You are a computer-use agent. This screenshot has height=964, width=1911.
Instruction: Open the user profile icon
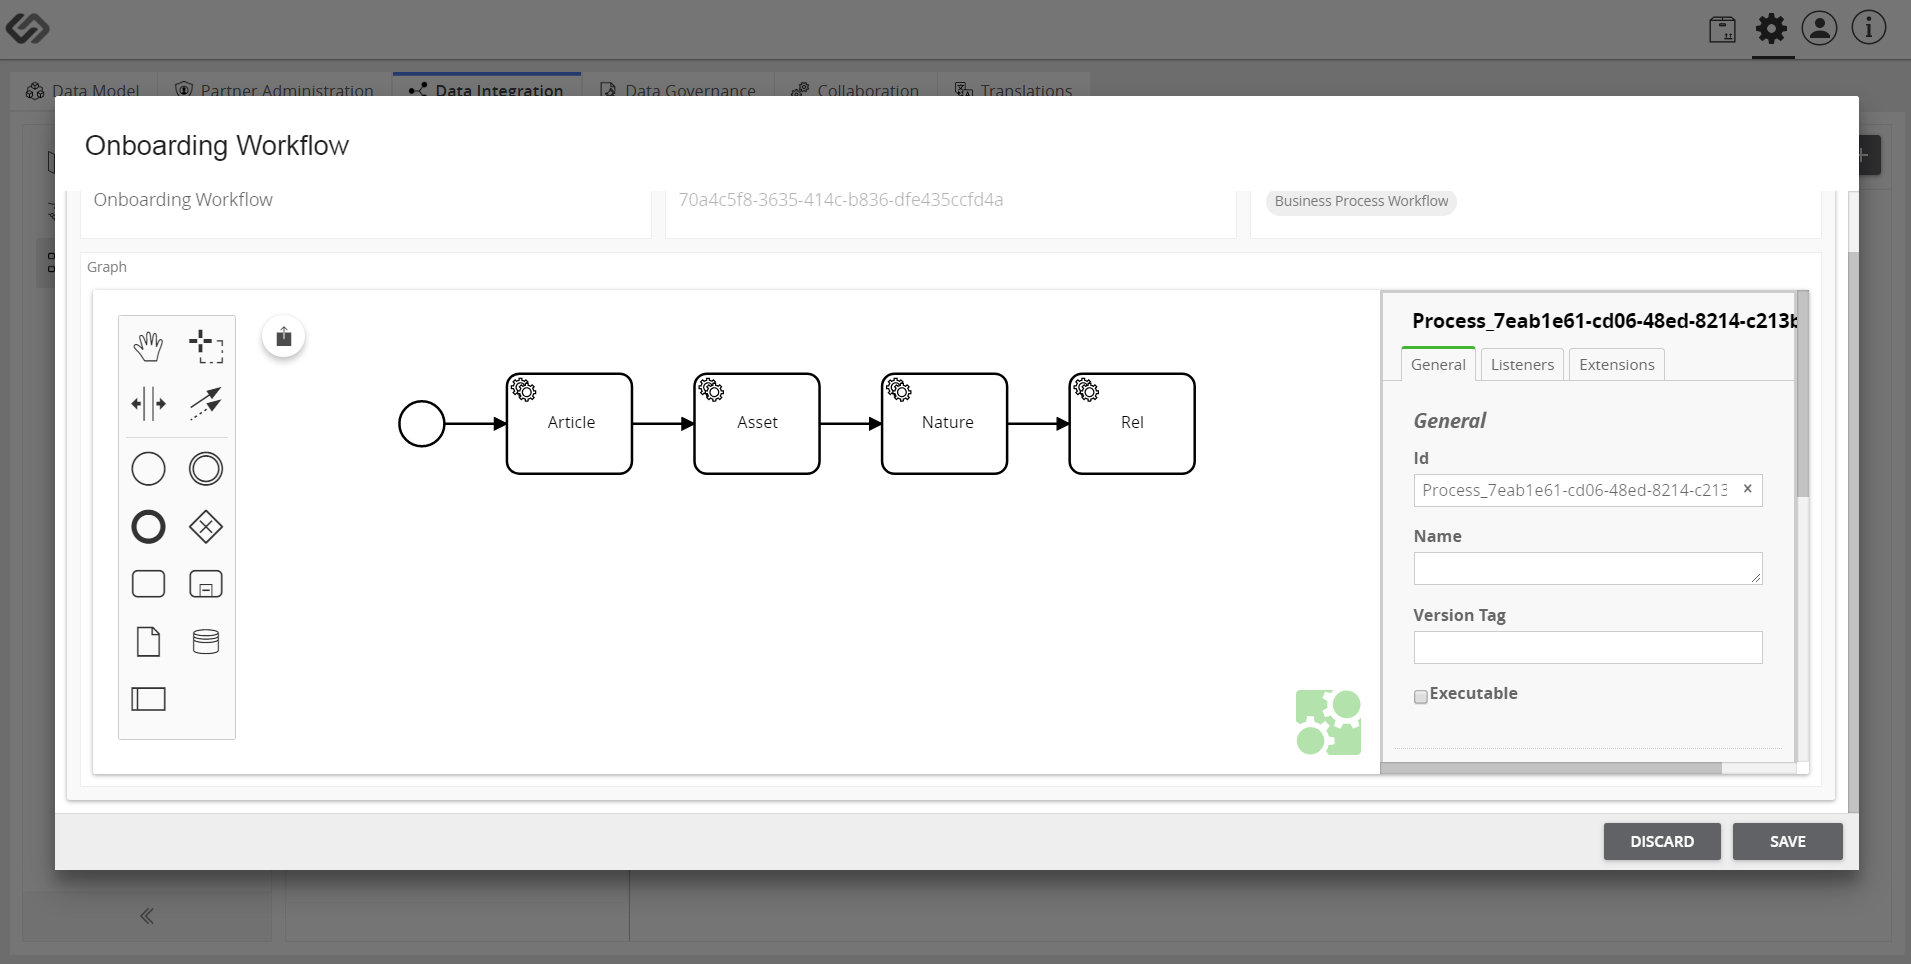[x=1820, y=28]
